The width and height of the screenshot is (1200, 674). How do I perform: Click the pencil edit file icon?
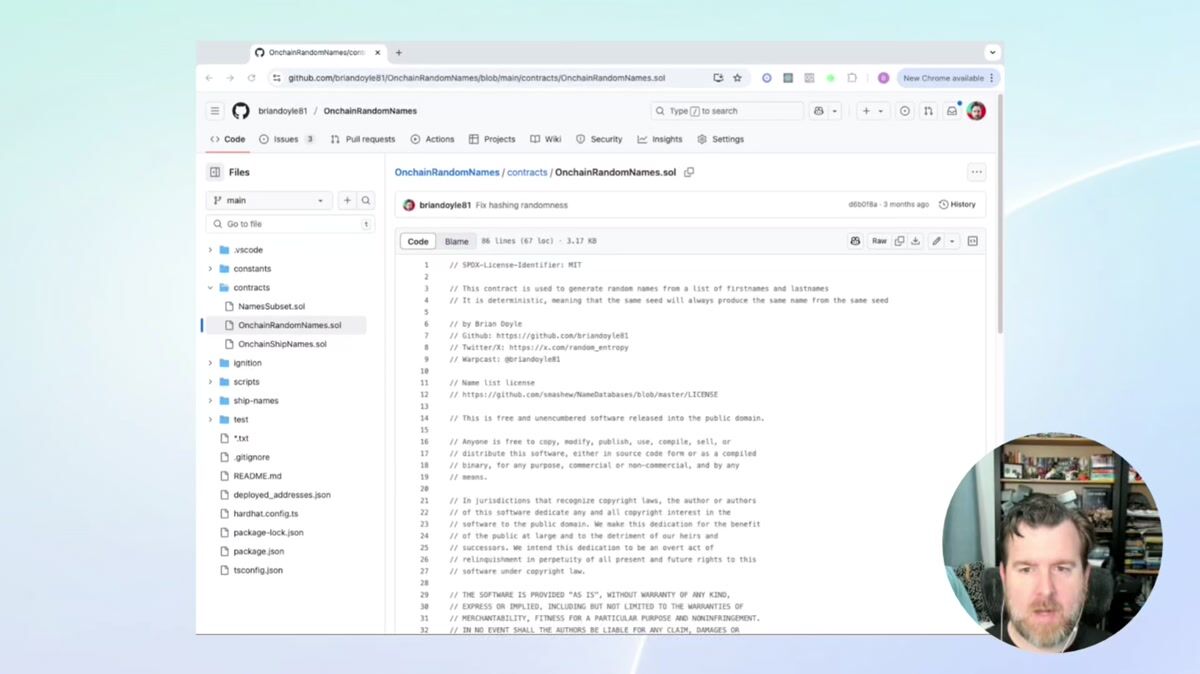point(936,241)
